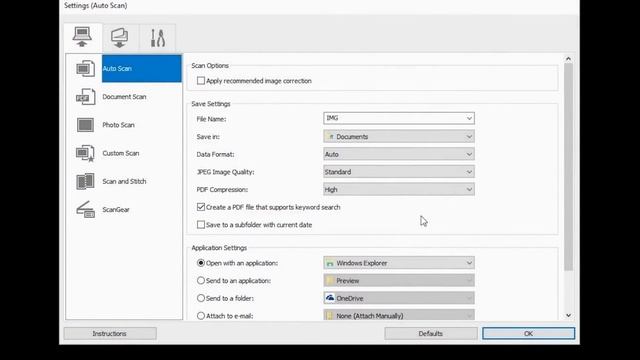Open the Save in Documents dropdown
640x360 pixels.
pos(399,137)
